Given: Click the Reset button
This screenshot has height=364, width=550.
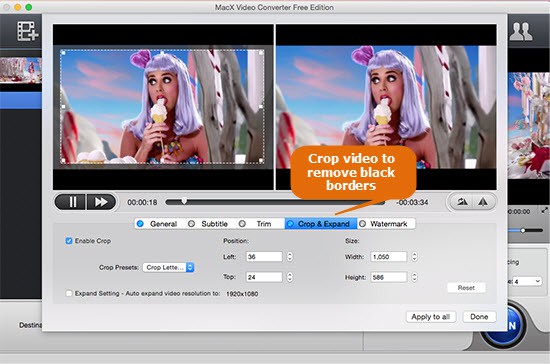Looking at the screenshot, I should tap(466, 288).
